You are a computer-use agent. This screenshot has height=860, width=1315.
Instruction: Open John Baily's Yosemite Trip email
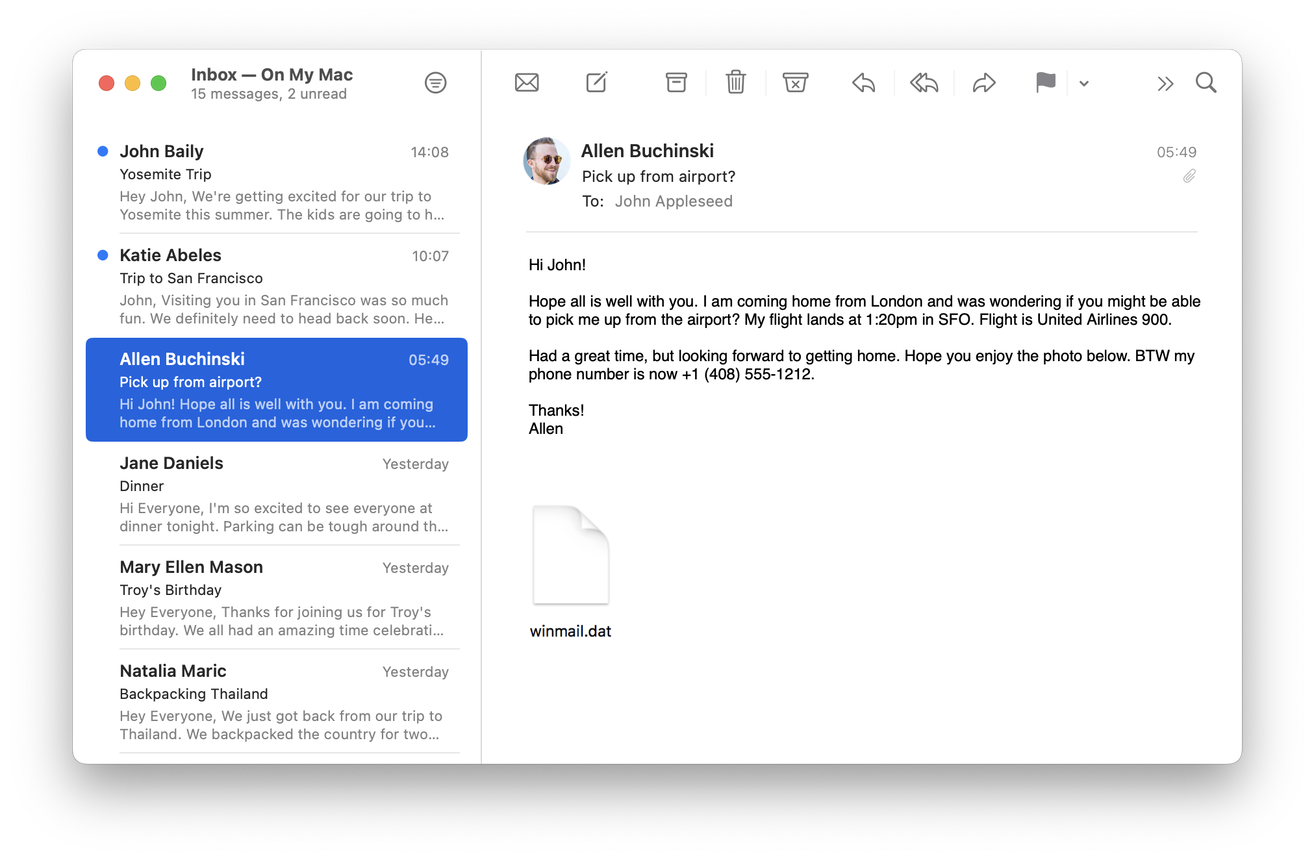point(277,182)
